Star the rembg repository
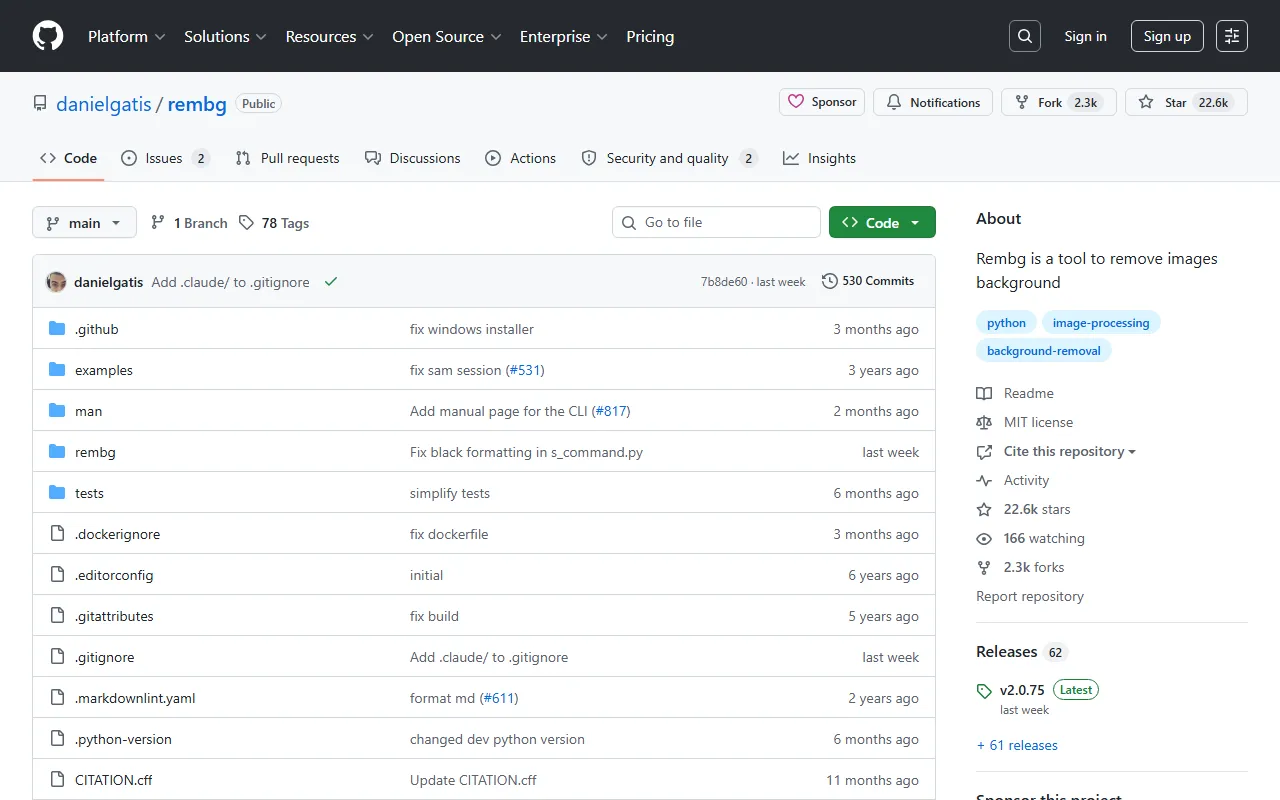Image resolution: width=1280 pixels, height=800 pixels. click(1164, 102)
